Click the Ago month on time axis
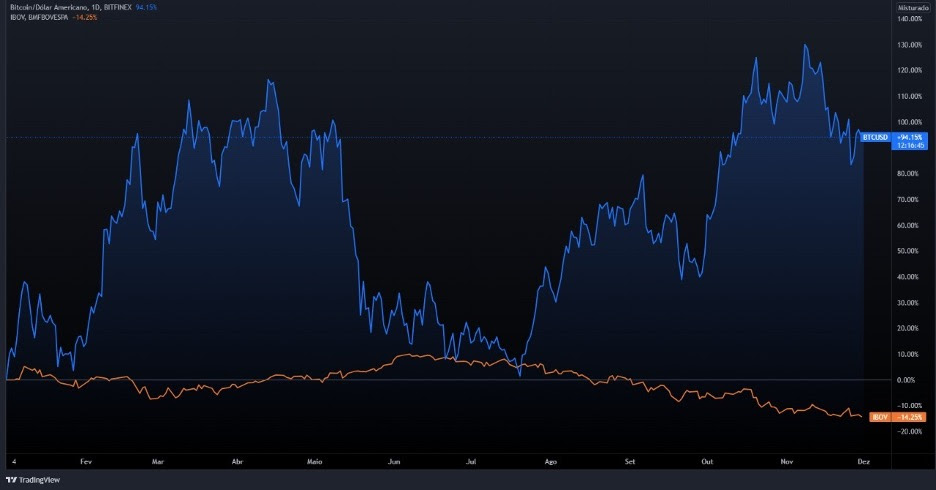 [550, 461]
